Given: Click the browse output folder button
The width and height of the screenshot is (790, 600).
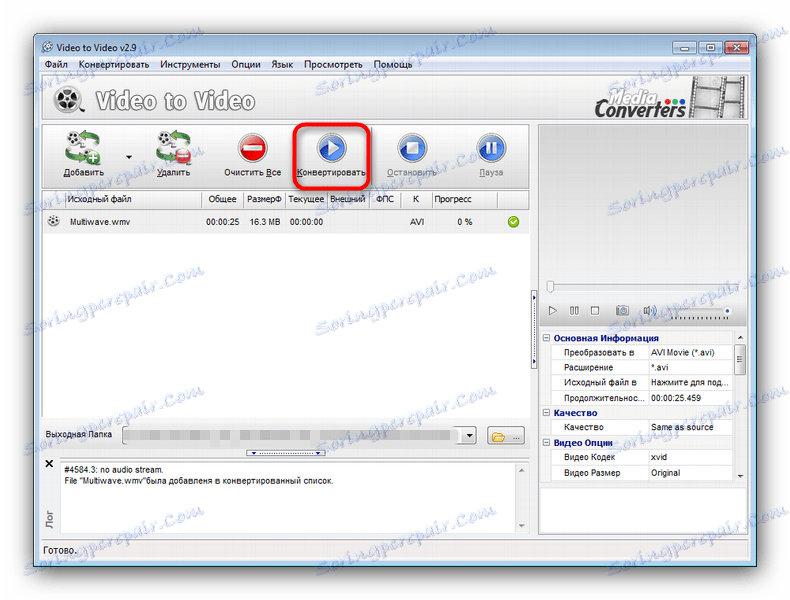Looking at the screenshot, I should [x=506, y=436].
